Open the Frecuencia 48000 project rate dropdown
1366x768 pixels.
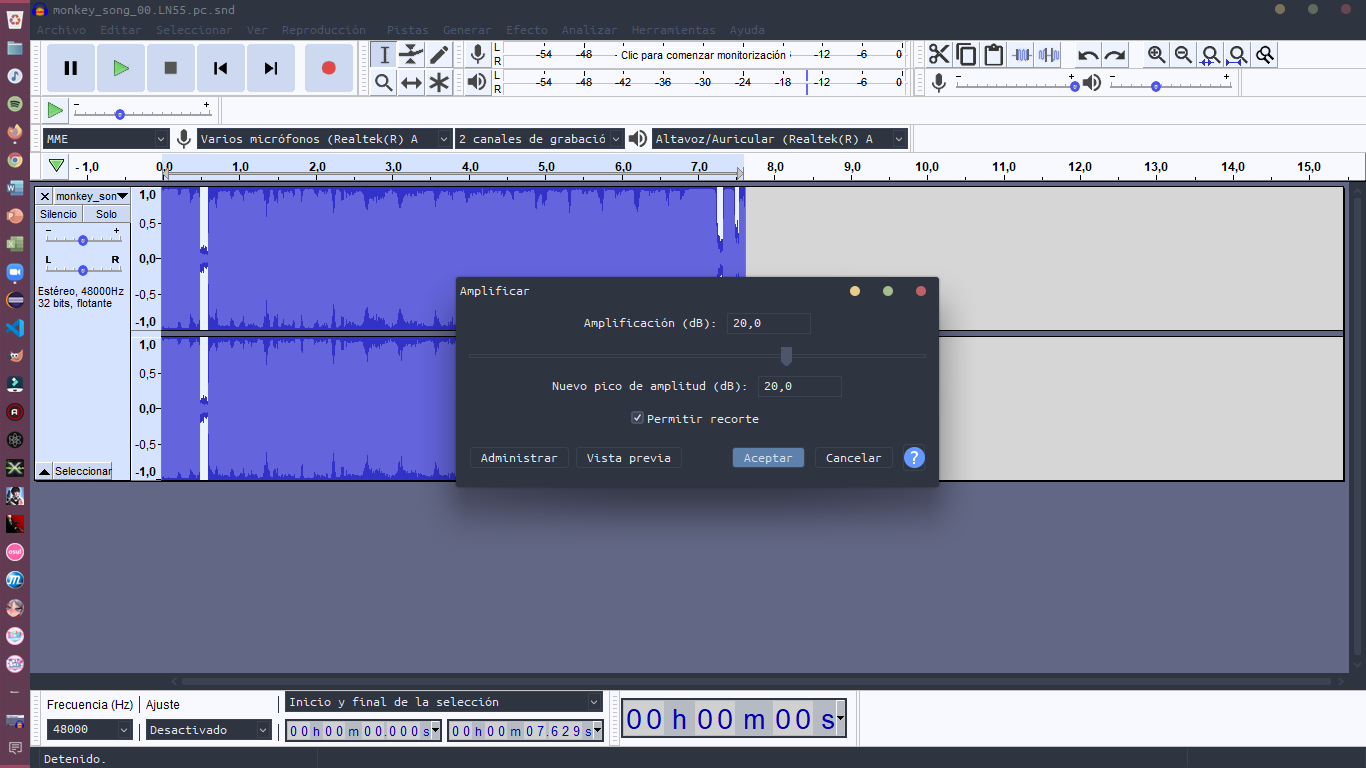[x=89, y=730]
